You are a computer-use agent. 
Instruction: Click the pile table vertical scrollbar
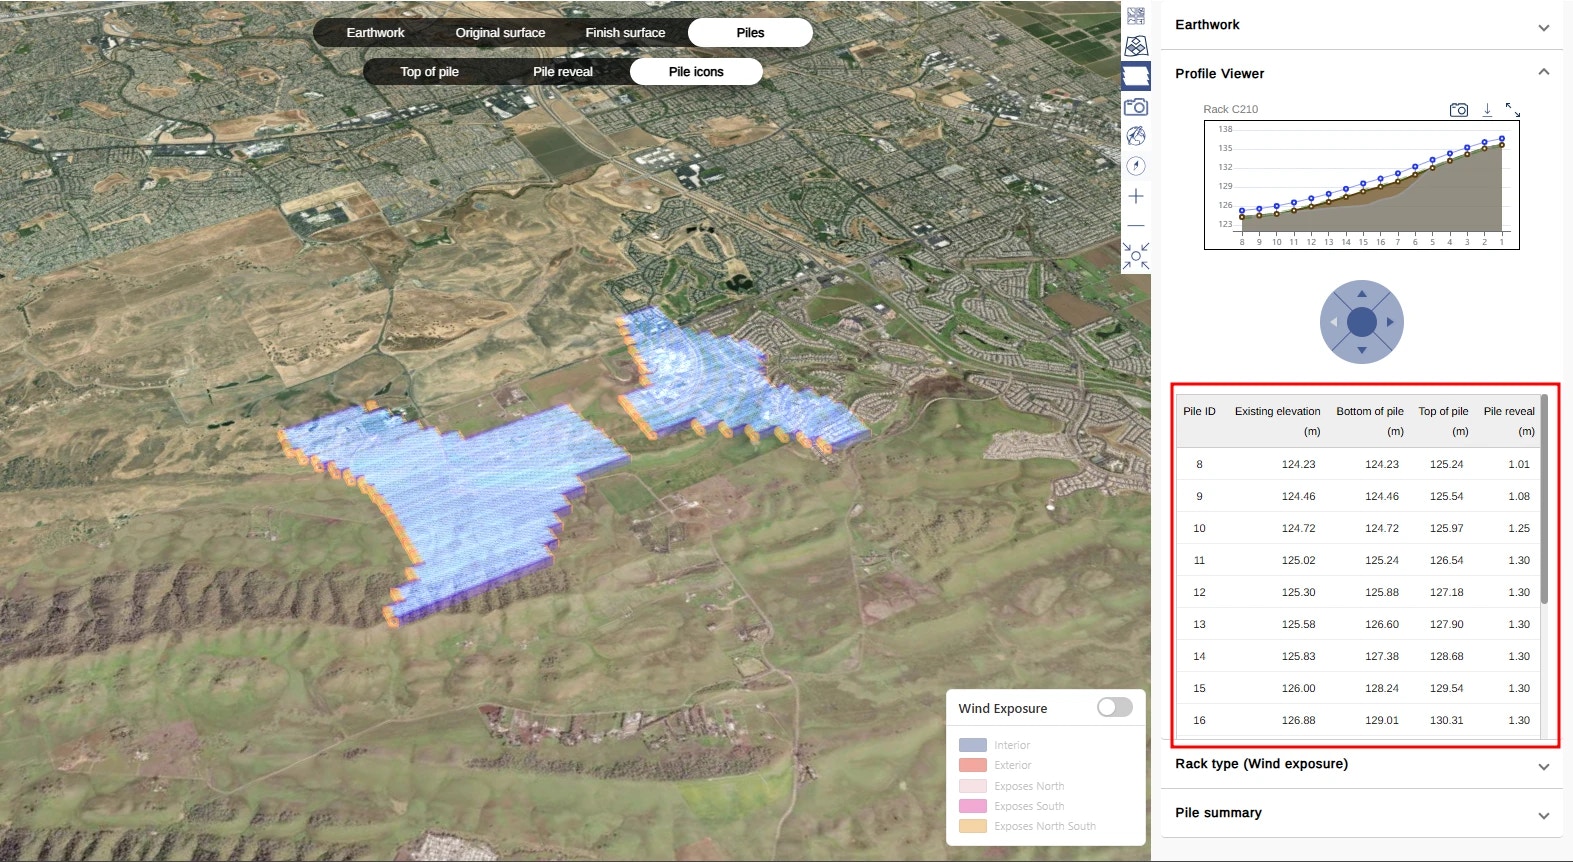[x=1544, y=500]
